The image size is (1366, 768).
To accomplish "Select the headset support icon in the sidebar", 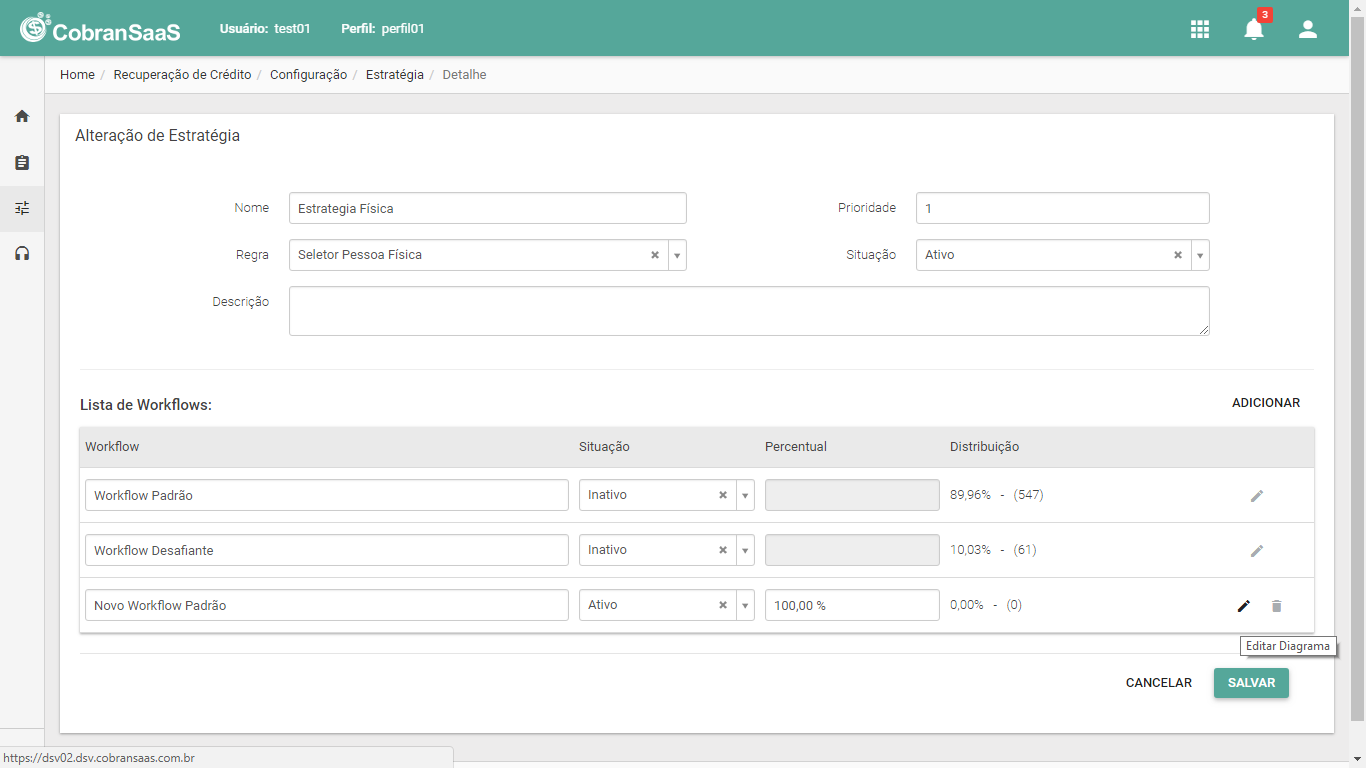I will 22,254.
